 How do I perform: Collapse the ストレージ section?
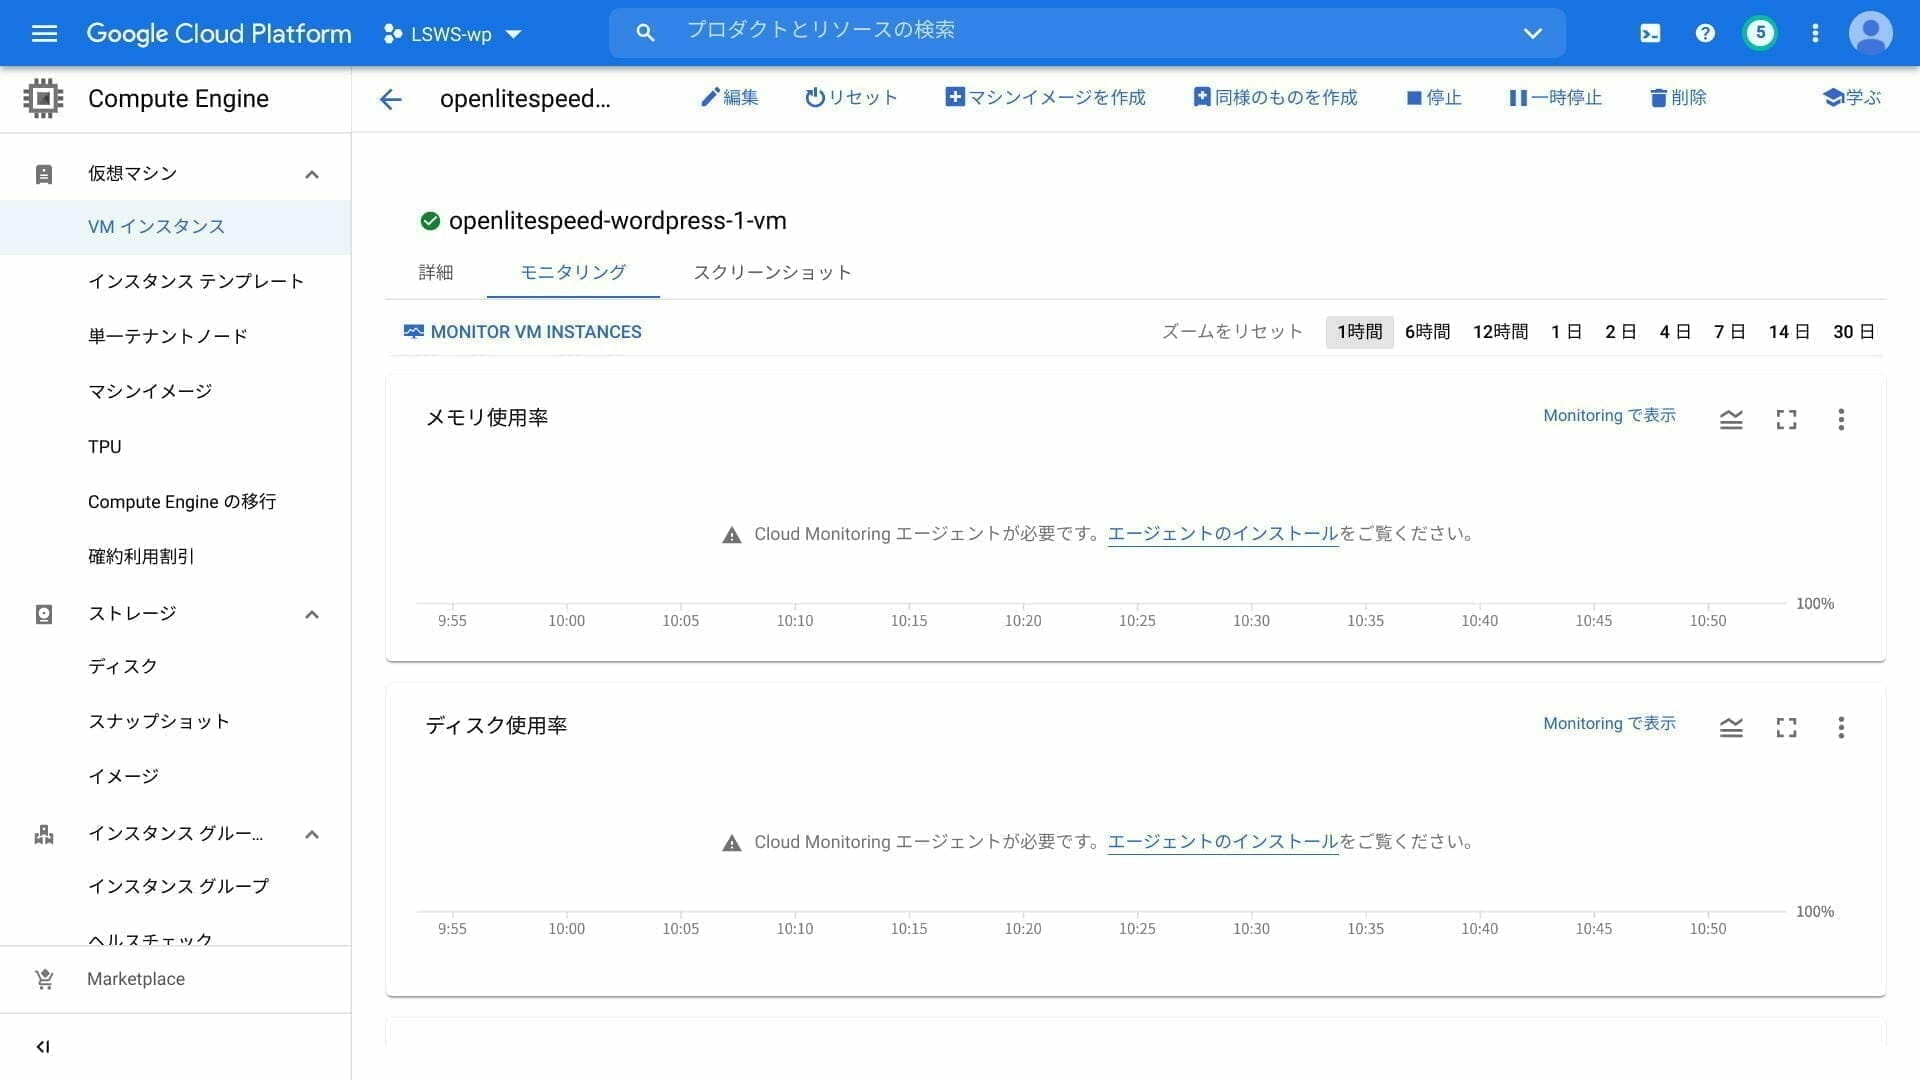312,614
